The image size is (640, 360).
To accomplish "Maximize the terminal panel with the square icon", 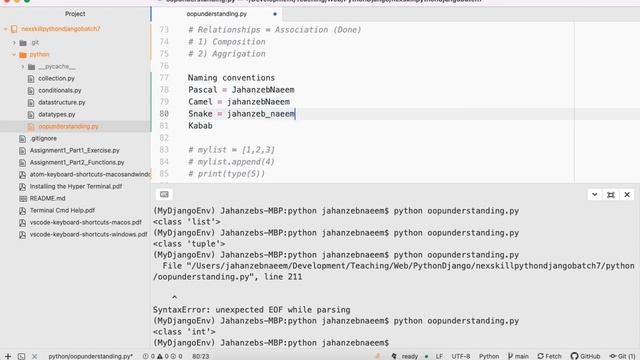I will coord(611,195).
